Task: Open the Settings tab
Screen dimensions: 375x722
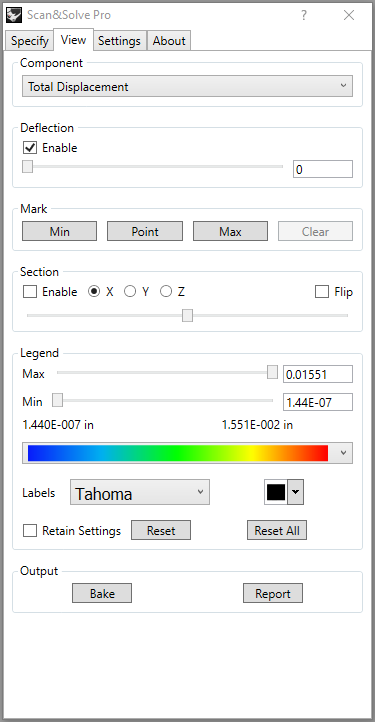Action: [x=119, y=41]
